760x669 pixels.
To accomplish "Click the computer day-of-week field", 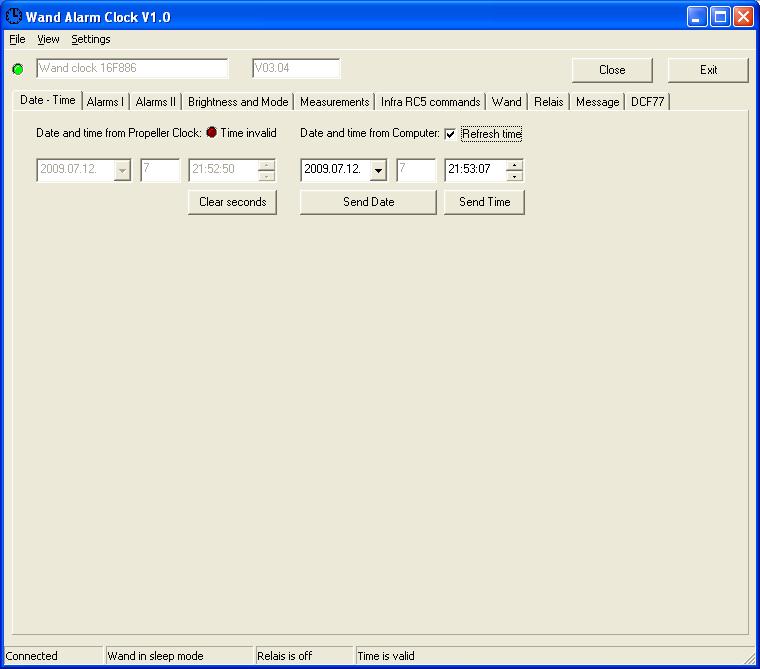I will point(416,170).
